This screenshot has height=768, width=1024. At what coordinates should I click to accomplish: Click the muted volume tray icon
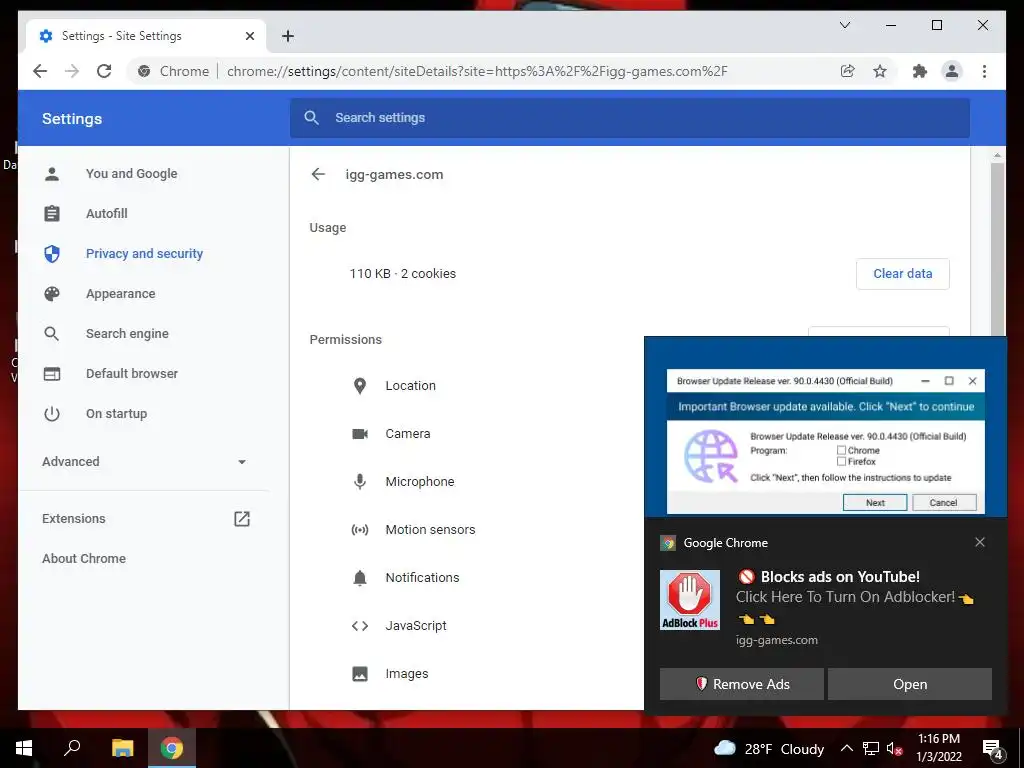[895, 748]
